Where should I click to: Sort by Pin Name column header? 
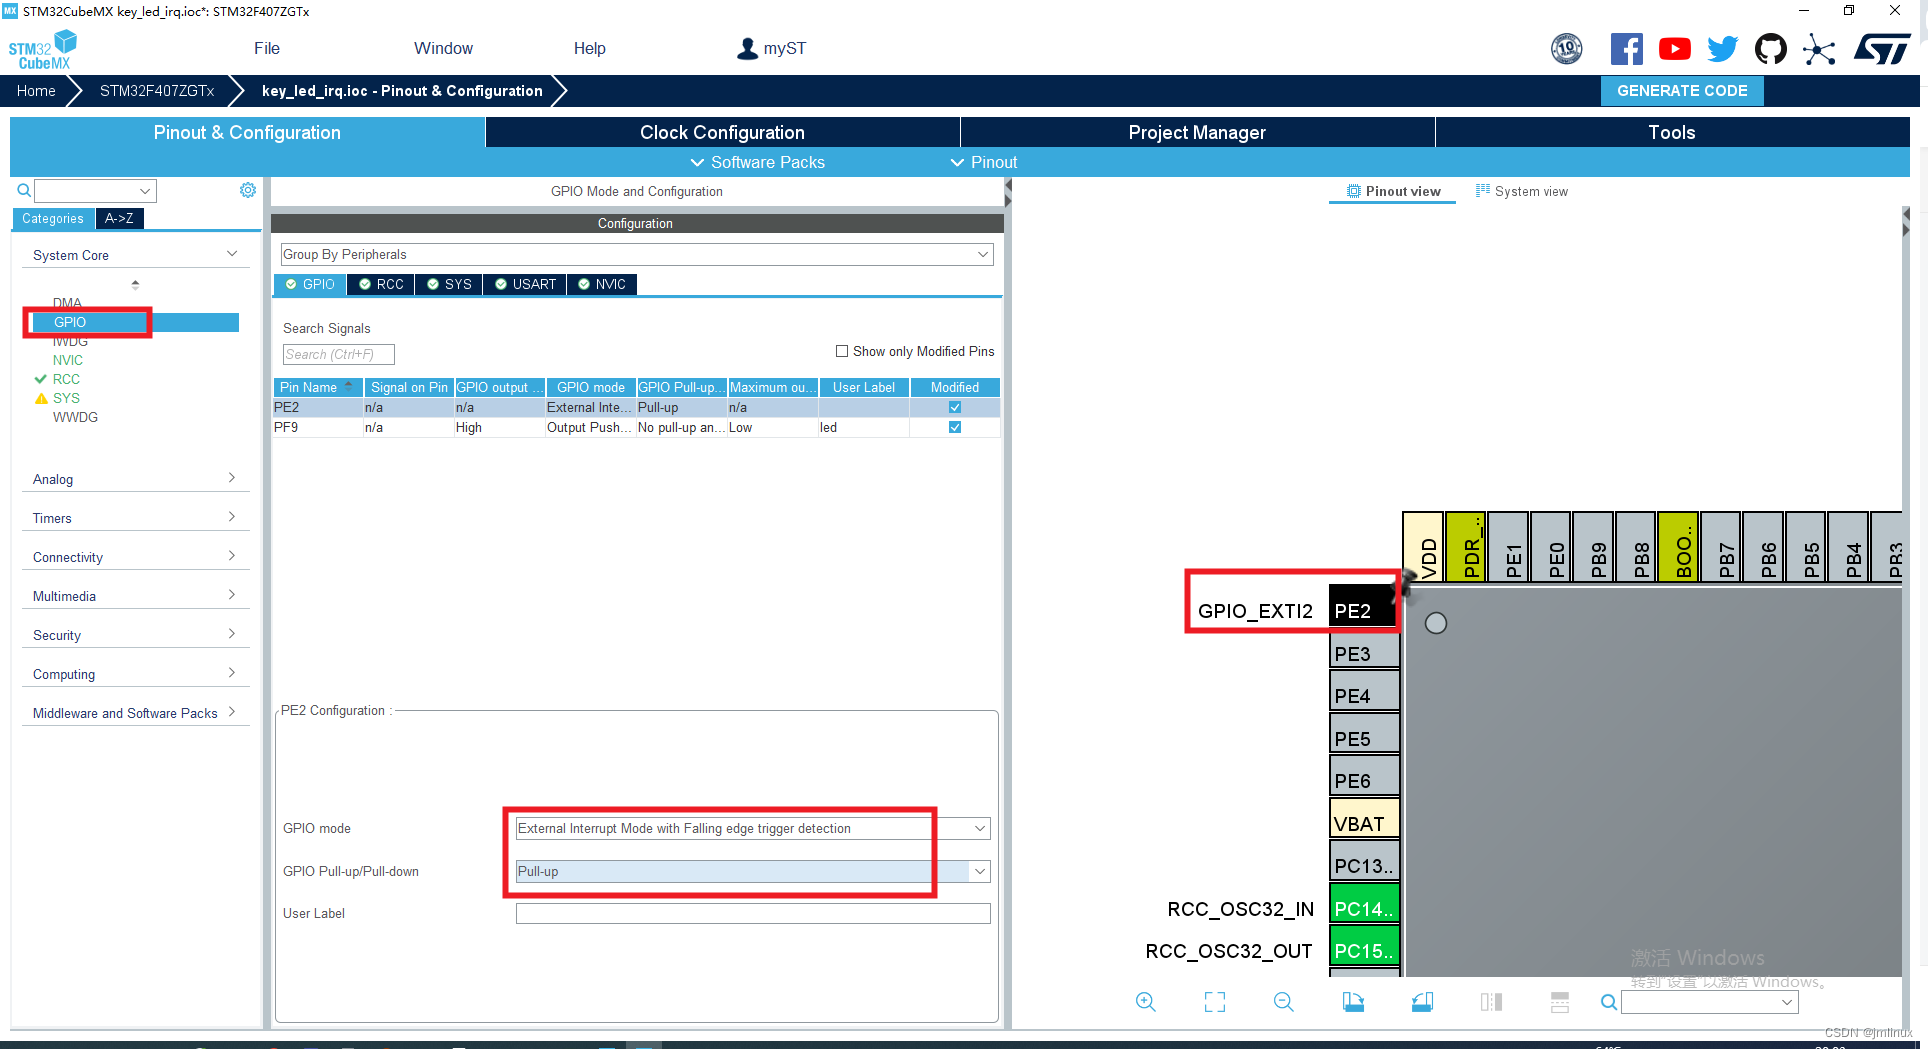point(317,387)
